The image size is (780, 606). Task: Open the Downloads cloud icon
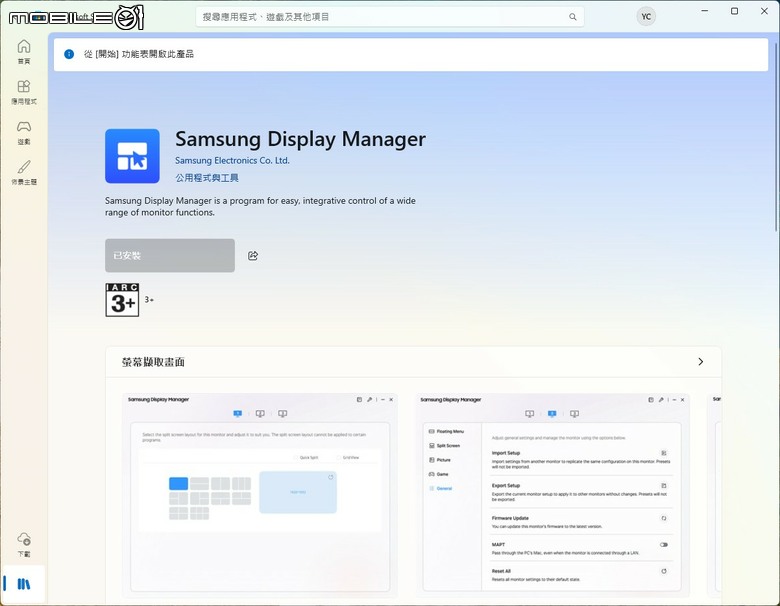coord(24,544)
